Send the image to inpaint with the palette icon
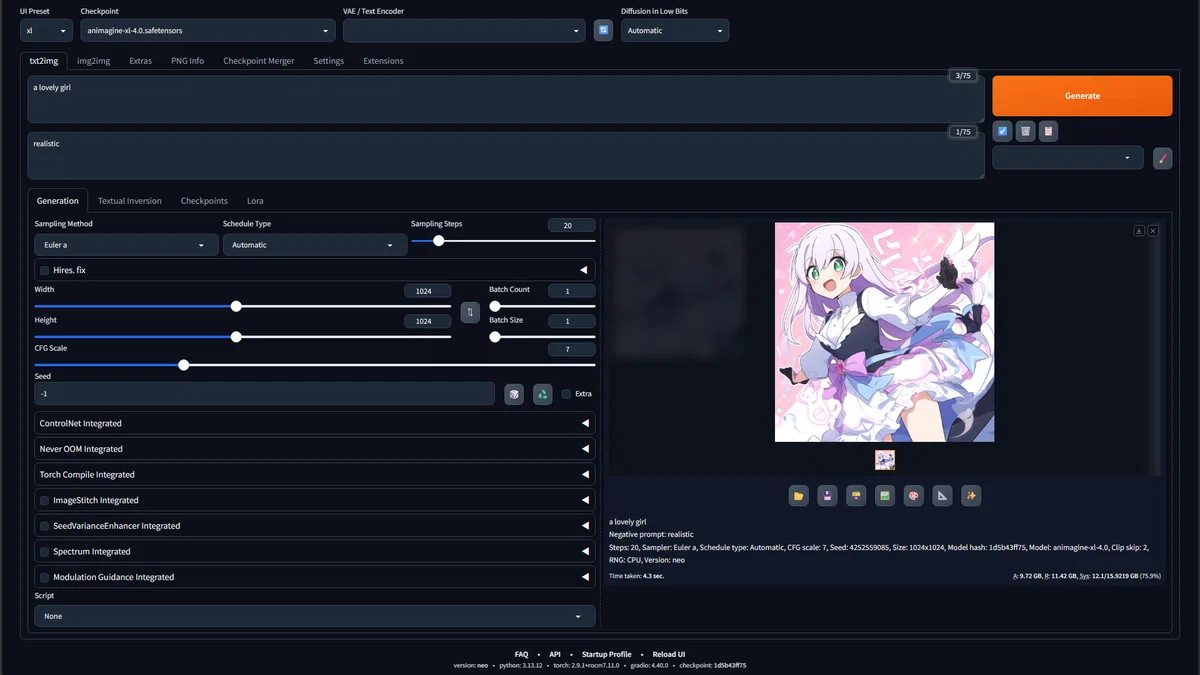 (x=913, y=495)
